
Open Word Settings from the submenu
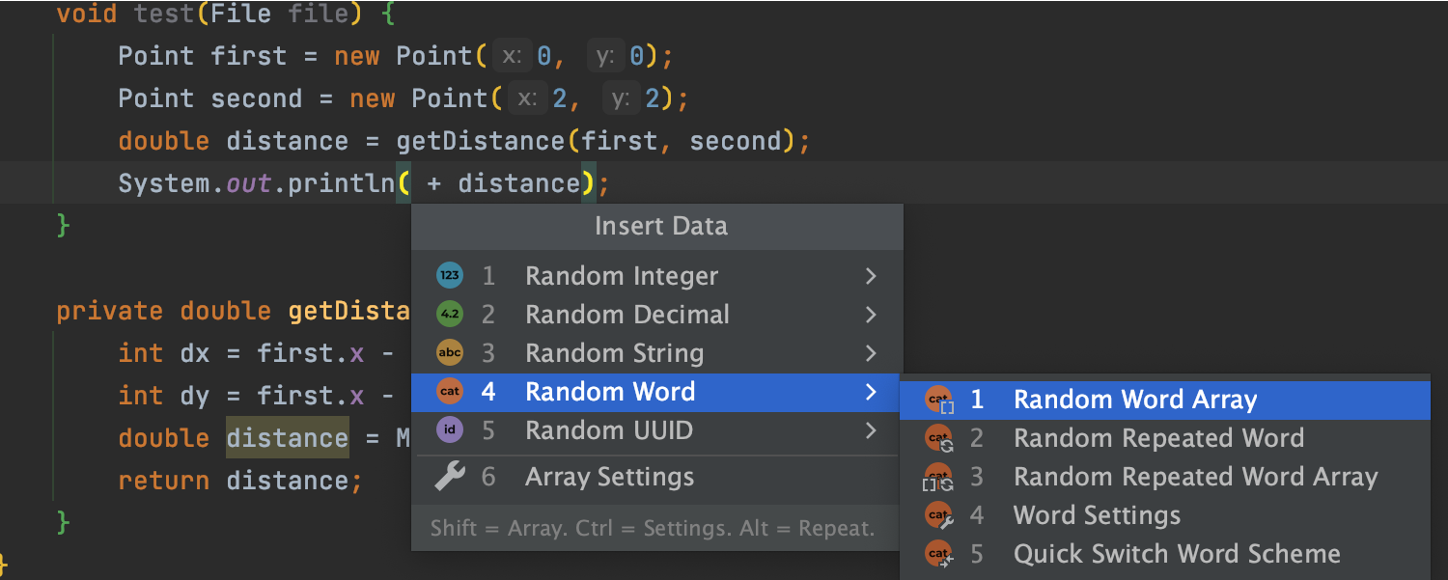[x=1096, y=516]
